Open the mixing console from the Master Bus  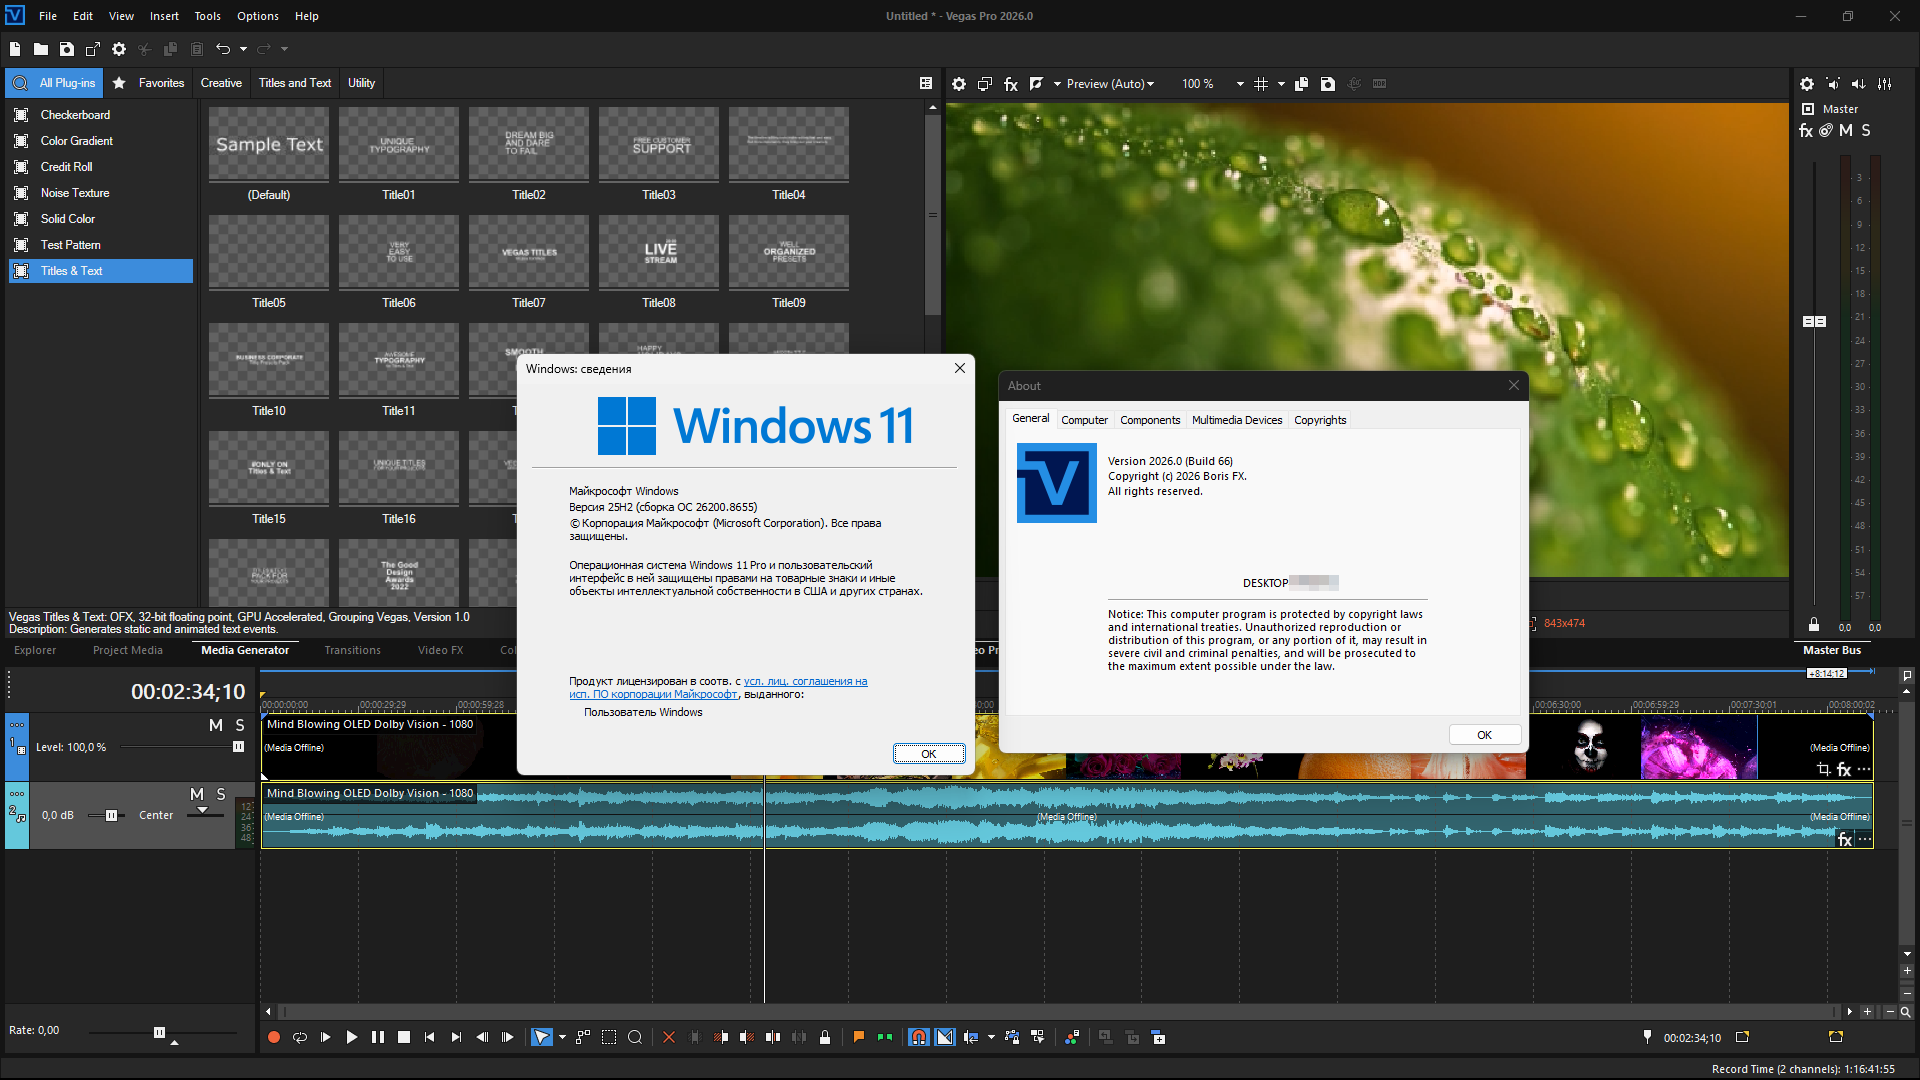tap(1885, 84)
